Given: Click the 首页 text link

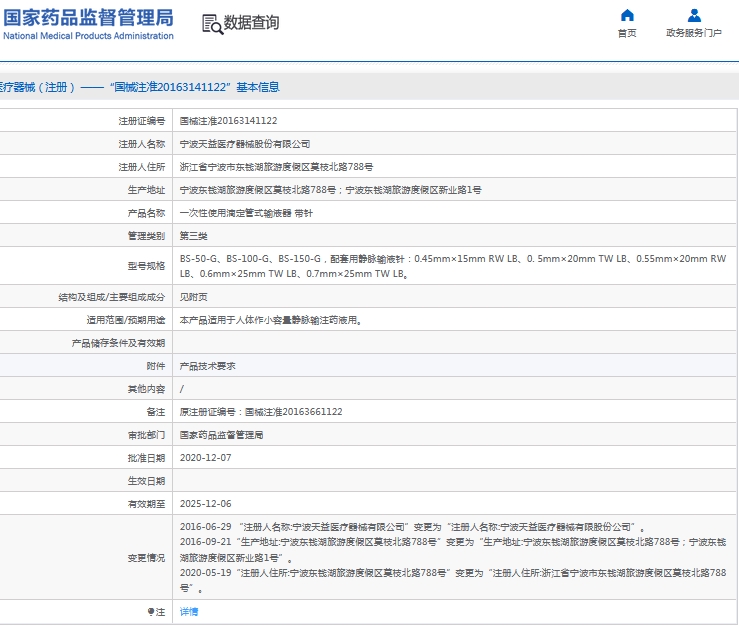Looking at the screenshot, I should pyautogui.click(x=627, y=33).
